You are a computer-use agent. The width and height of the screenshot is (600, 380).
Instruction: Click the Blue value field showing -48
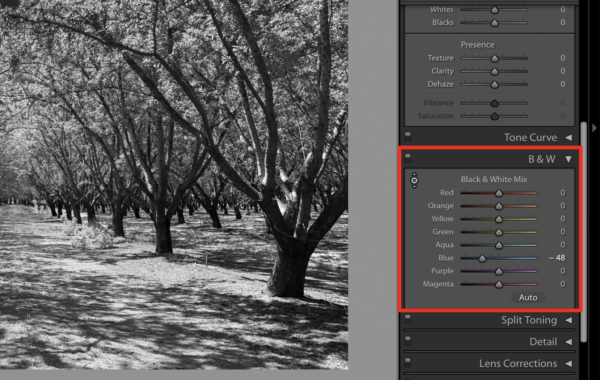click(x=557, y=258)
